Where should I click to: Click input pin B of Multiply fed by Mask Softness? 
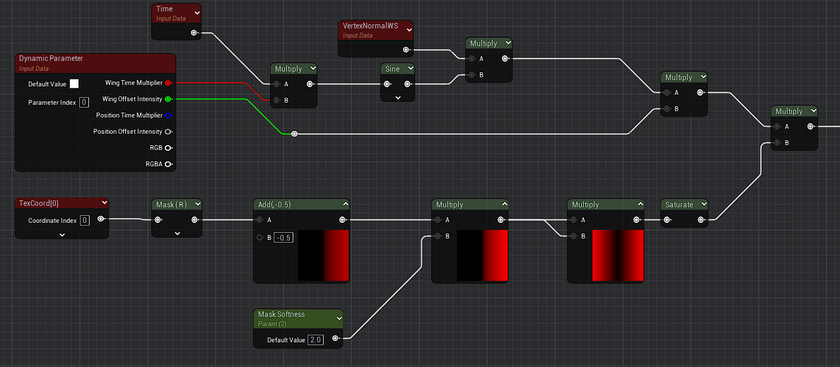[x=438, y=236]
